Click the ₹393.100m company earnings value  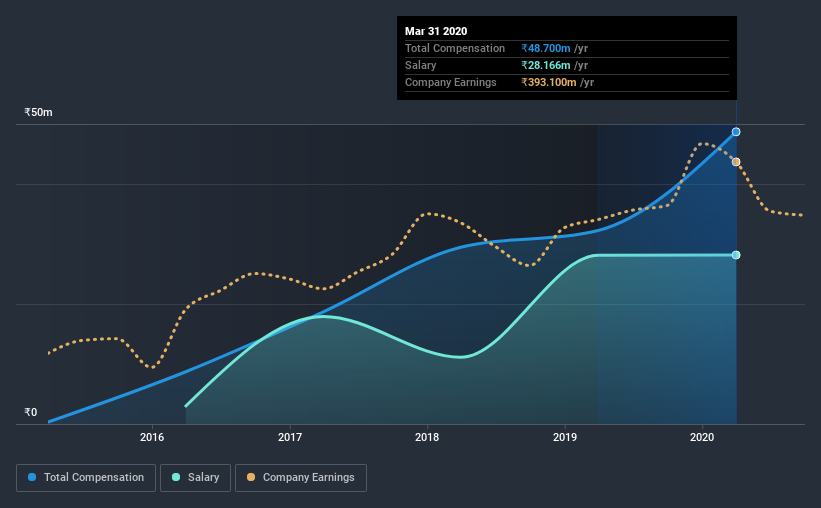pos(549,82)
